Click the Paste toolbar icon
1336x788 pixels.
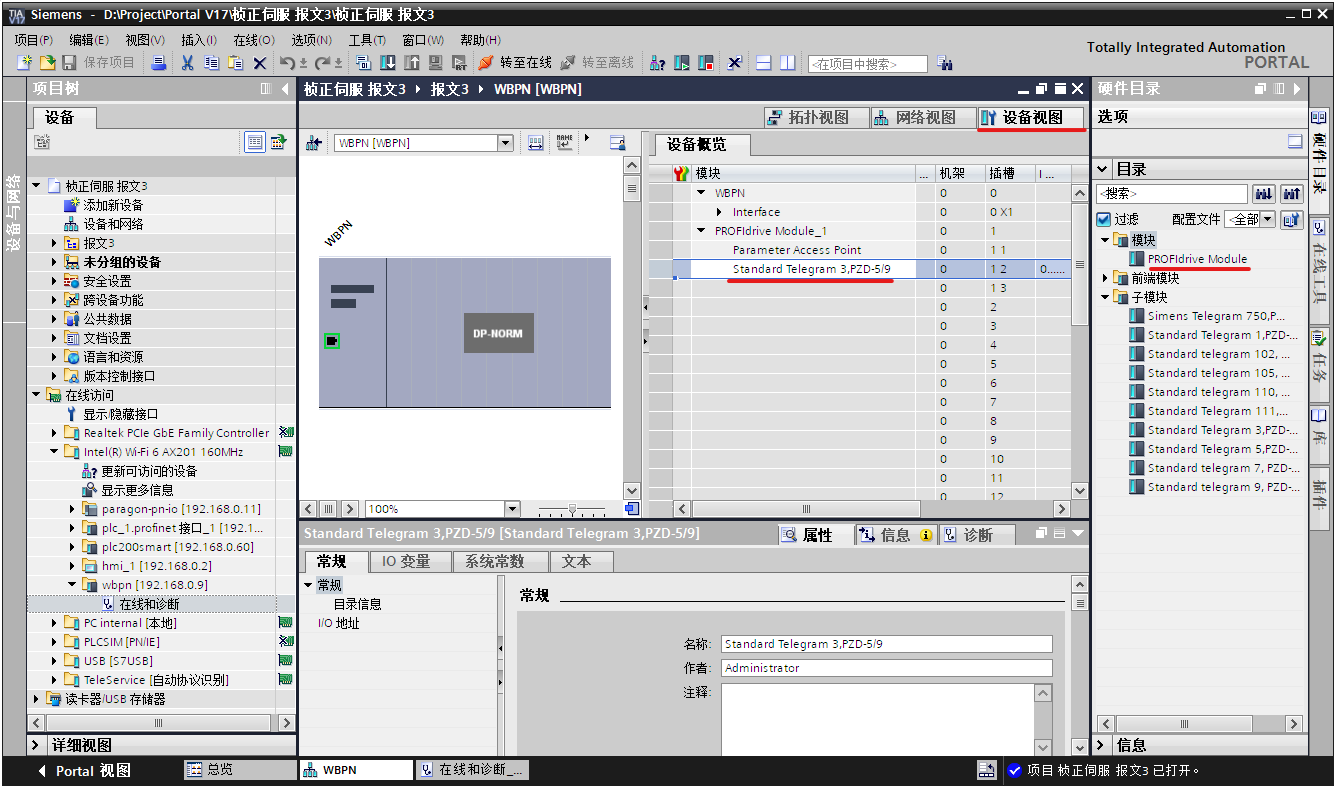[235, 62]
